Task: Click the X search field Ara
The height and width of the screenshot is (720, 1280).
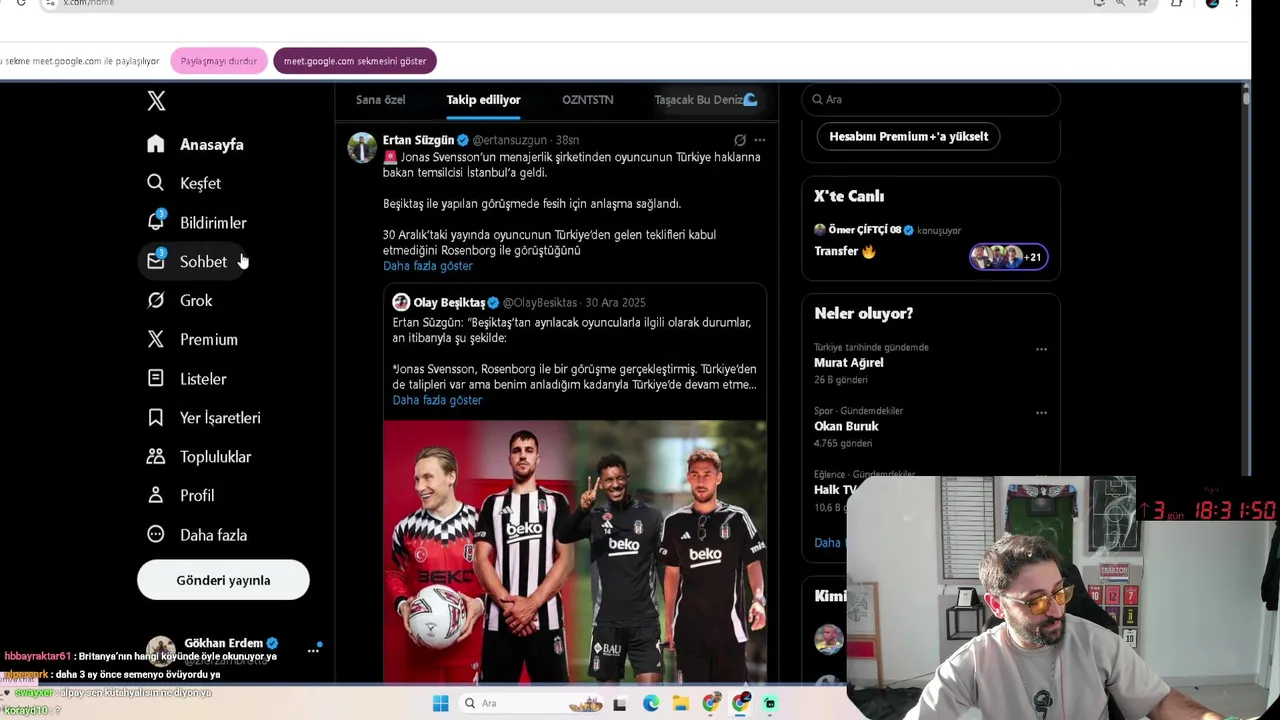Action: (x=931, y=100)
